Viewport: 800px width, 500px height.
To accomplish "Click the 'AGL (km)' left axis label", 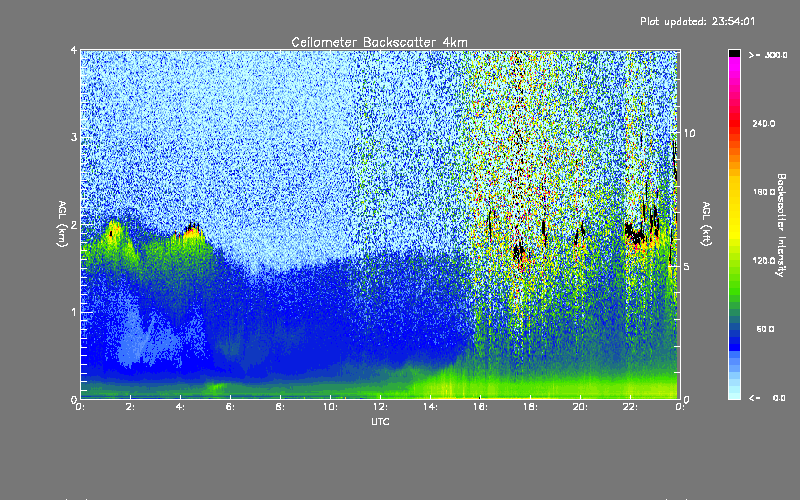I will pos(62,224).
